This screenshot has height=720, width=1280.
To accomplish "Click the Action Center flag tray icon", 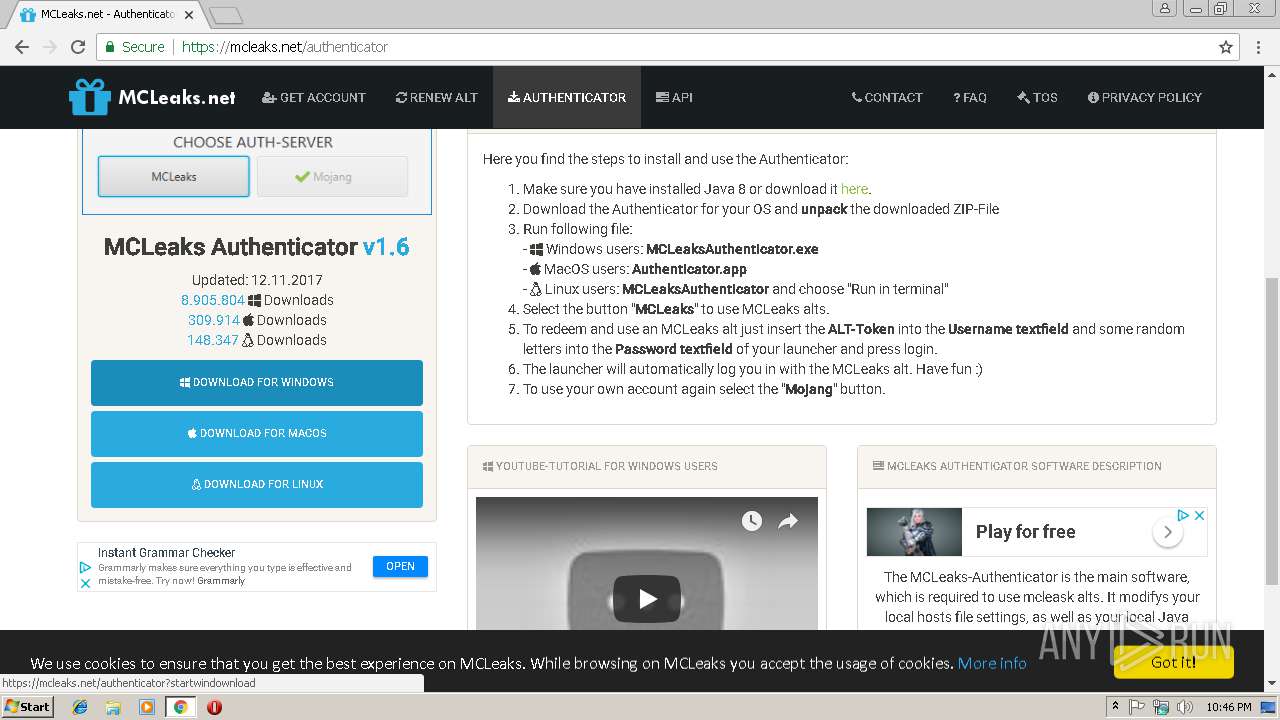I will tap(1137, 707).
